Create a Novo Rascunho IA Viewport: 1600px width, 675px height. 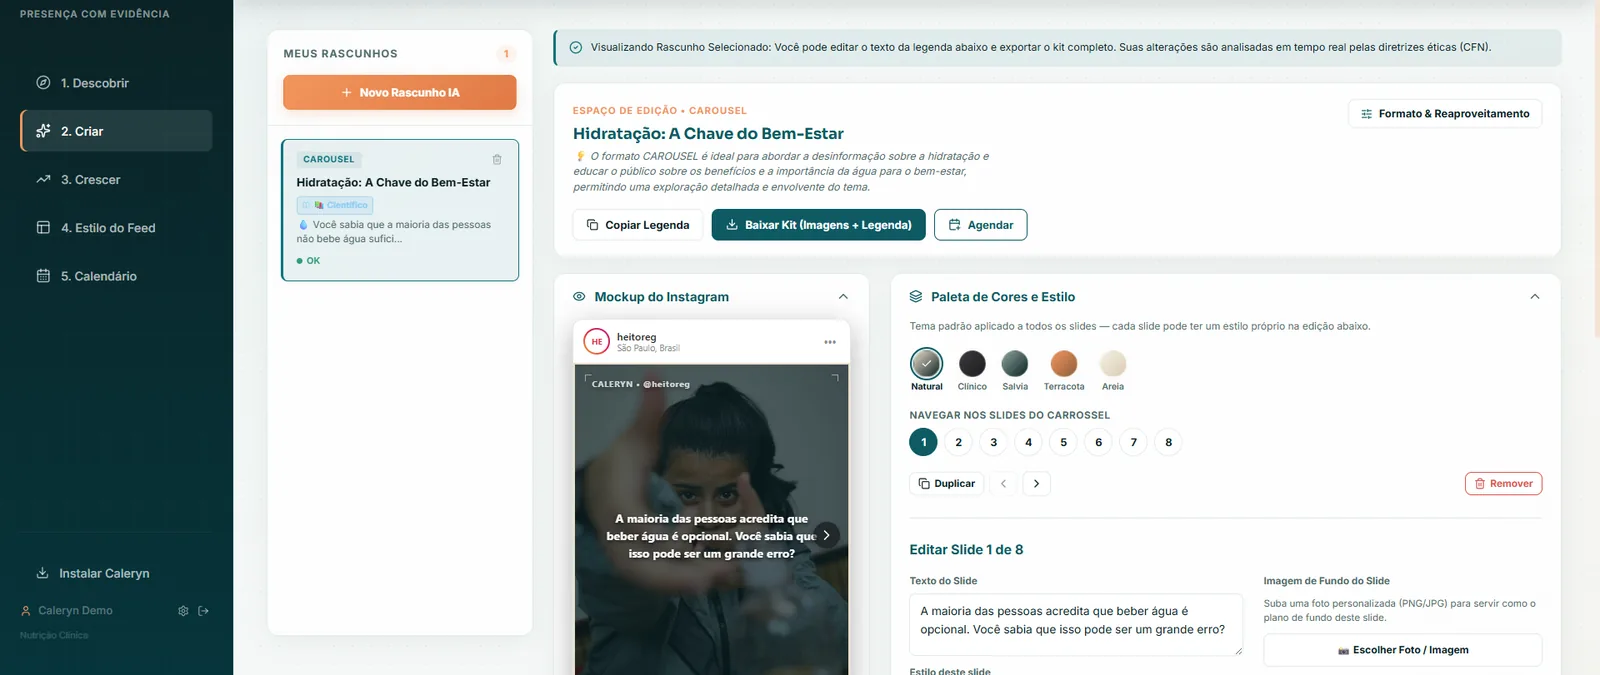pyautogui.click(x=400, y=92)
